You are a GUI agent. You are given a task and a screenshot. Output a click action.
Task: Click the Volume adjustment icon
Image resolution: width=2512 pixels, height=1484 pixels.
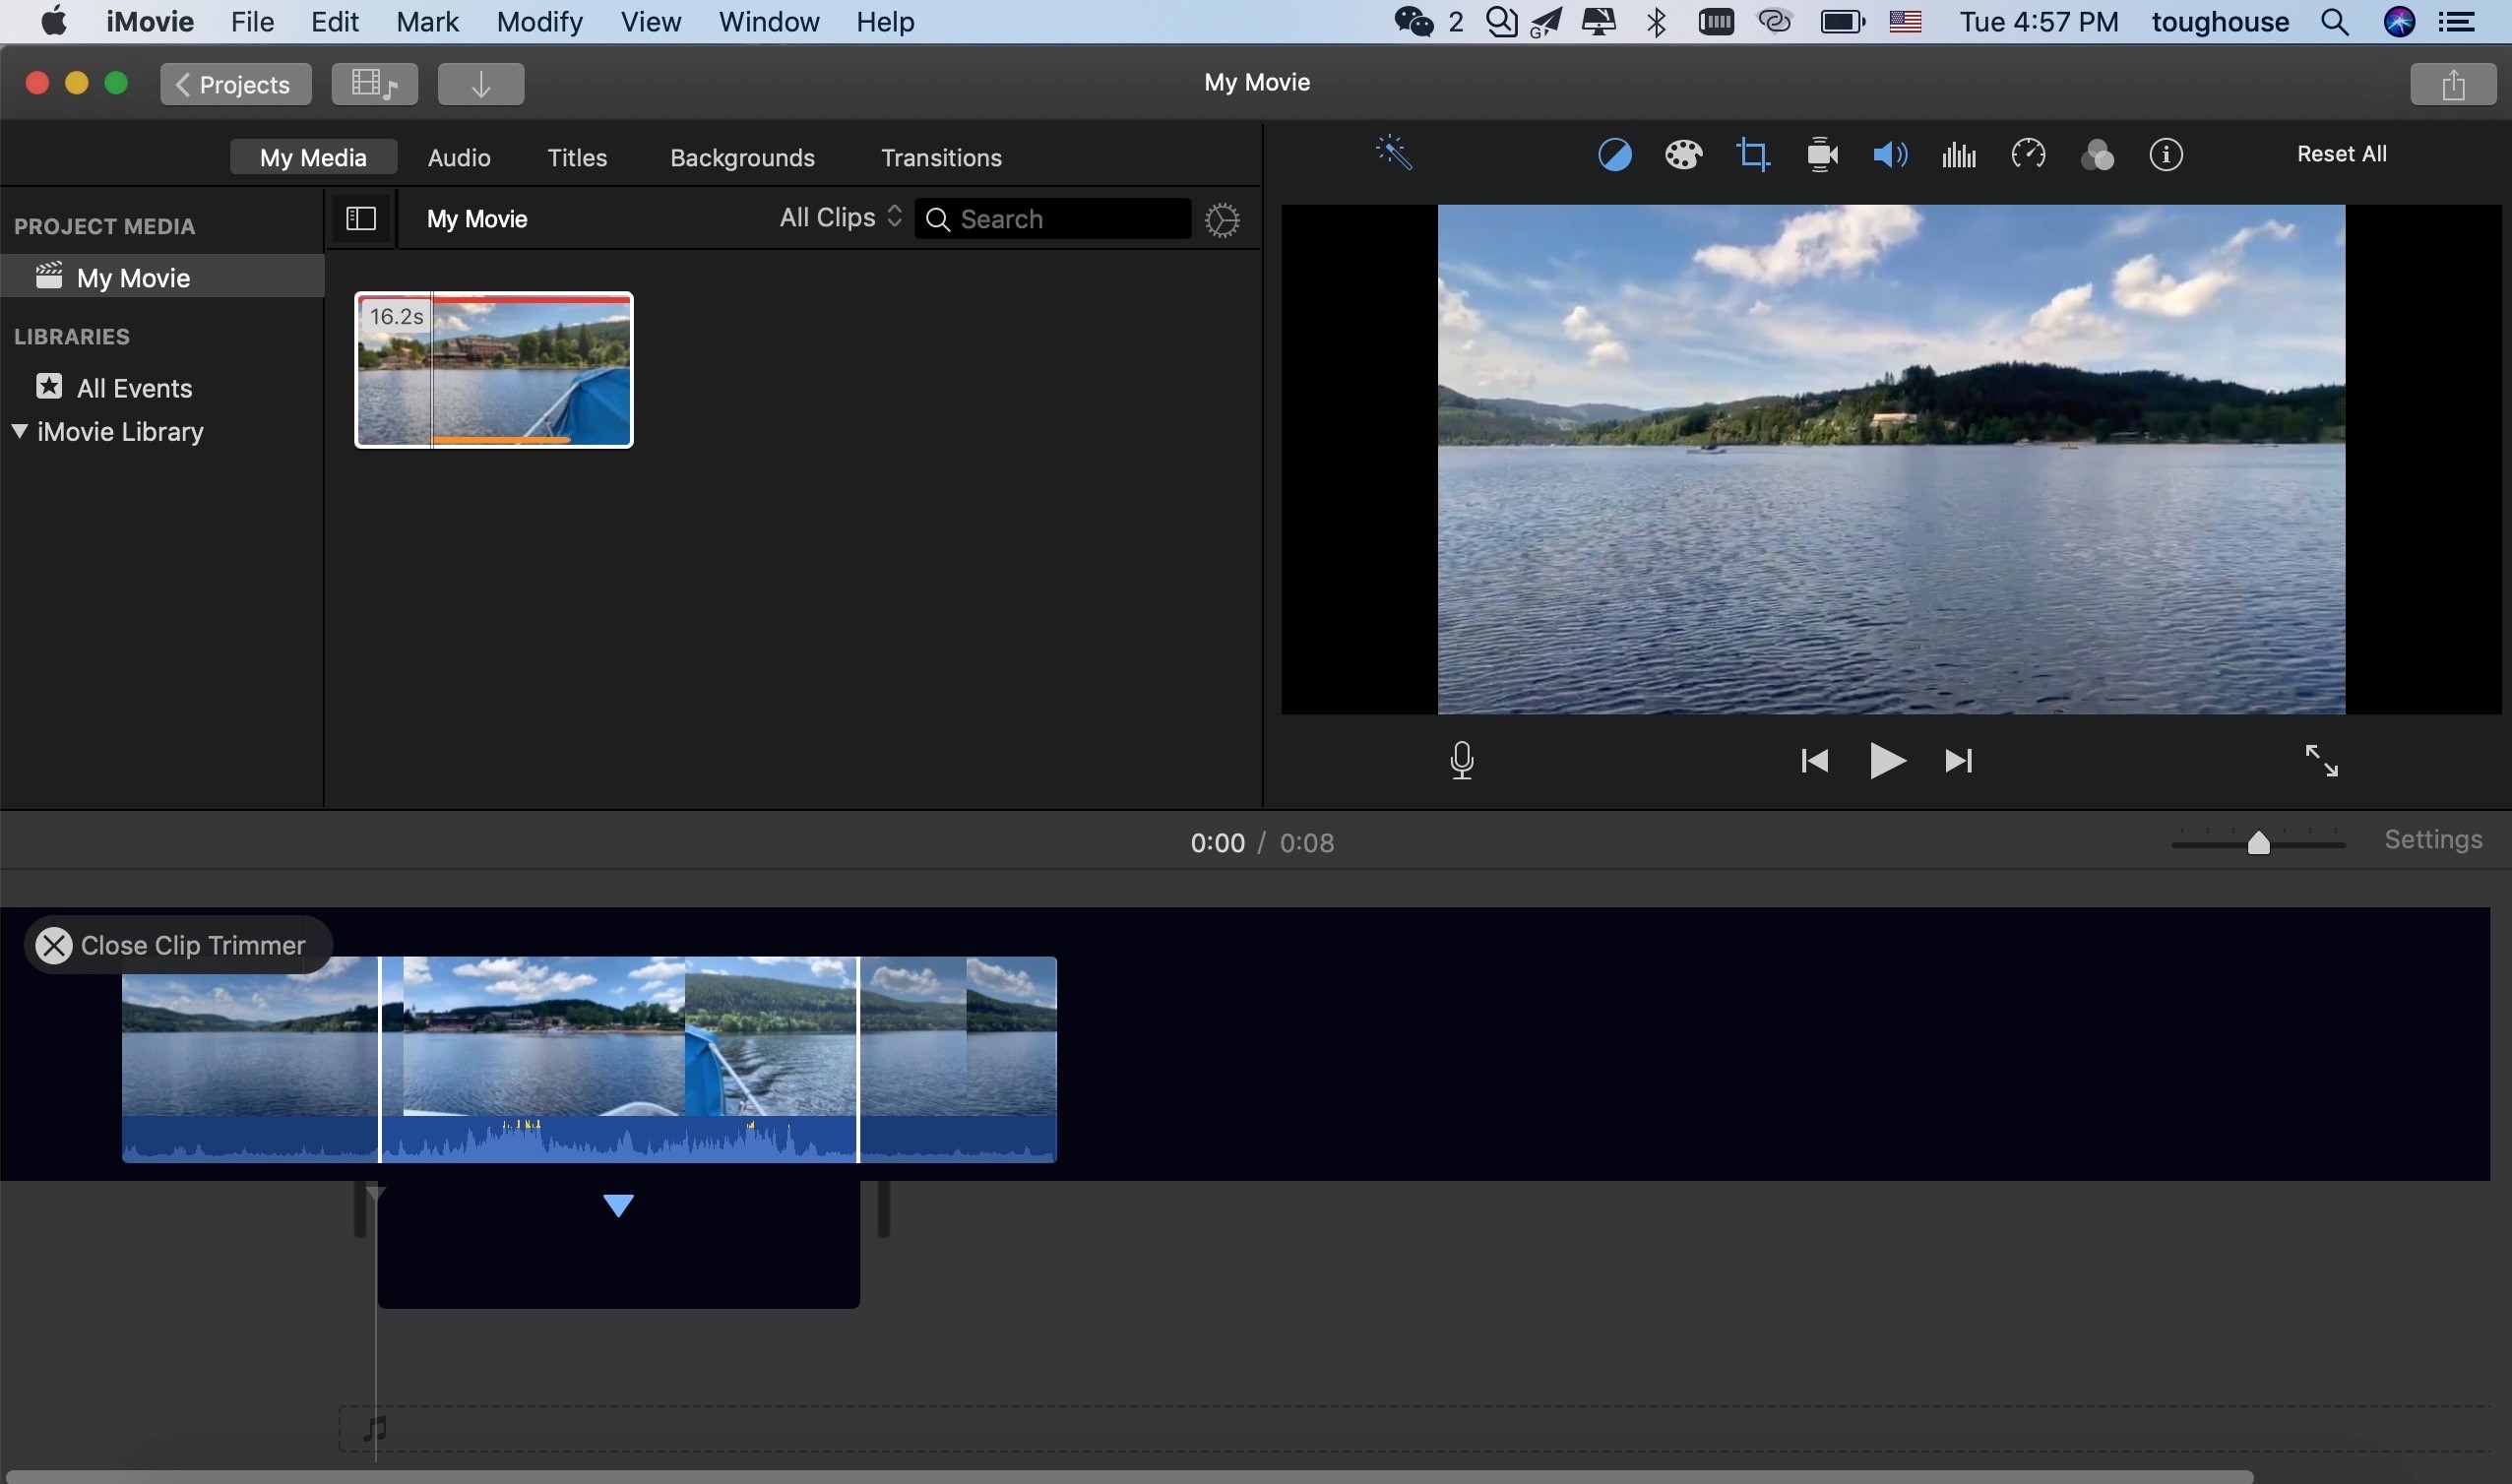(1888, 155)
